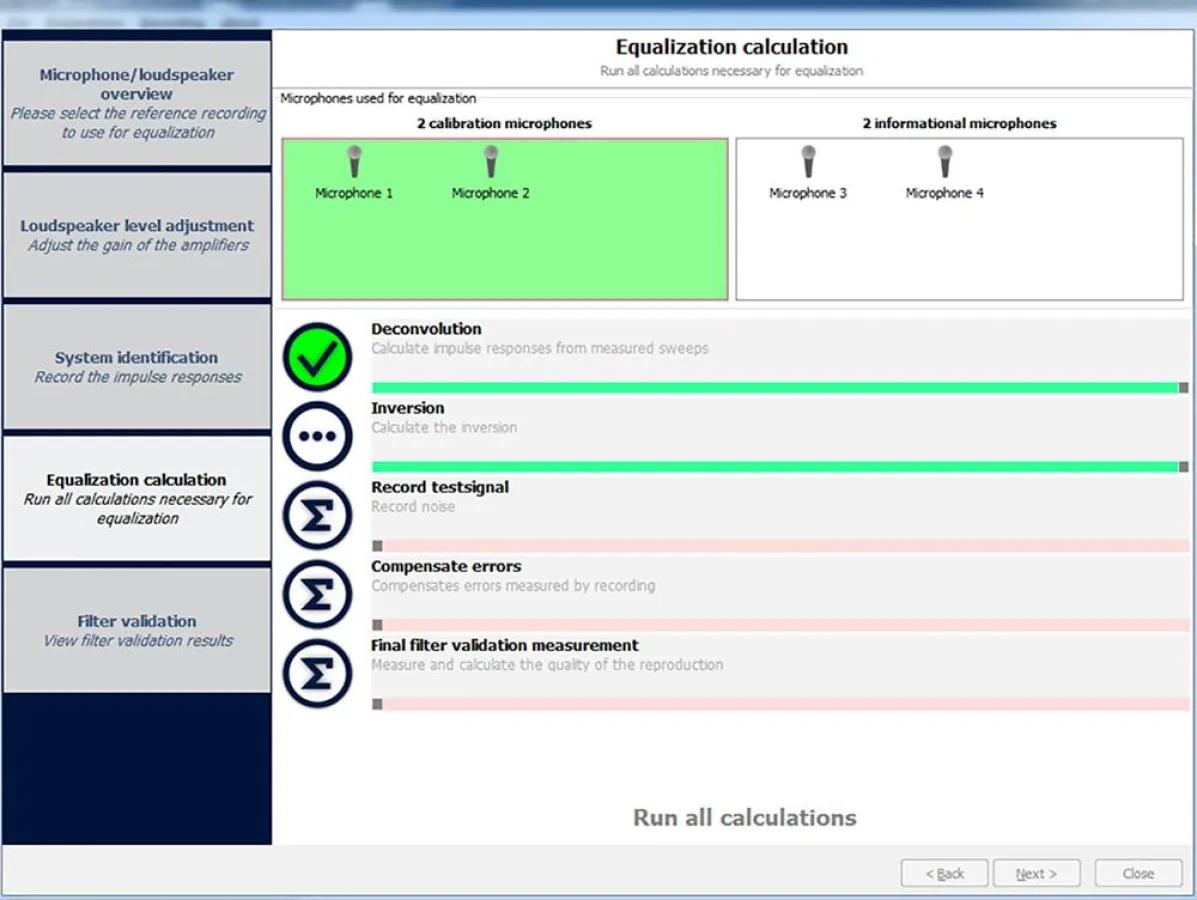Click the Next button
The image size is (1197, 900).
click(x=1036, y=872)
